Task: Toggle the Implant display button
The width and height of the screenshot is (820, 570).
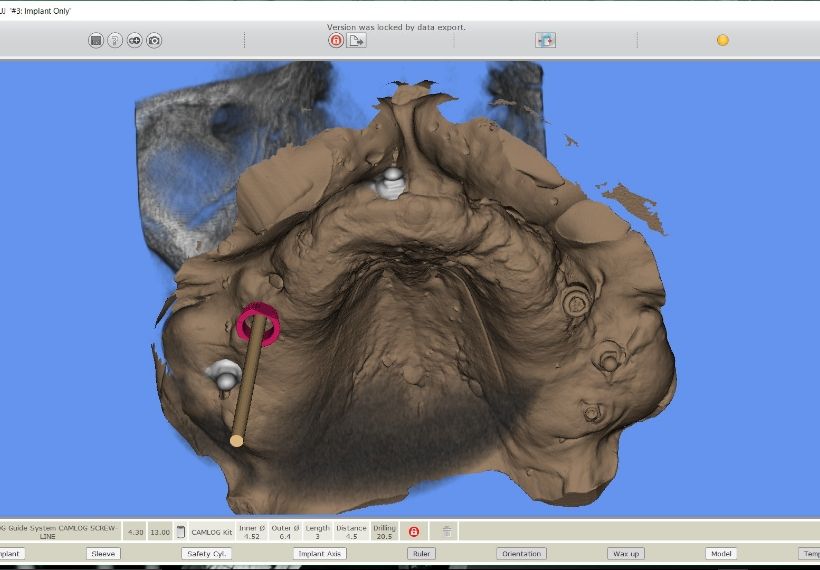Action: pyautogui.click(x=10, y=553)
